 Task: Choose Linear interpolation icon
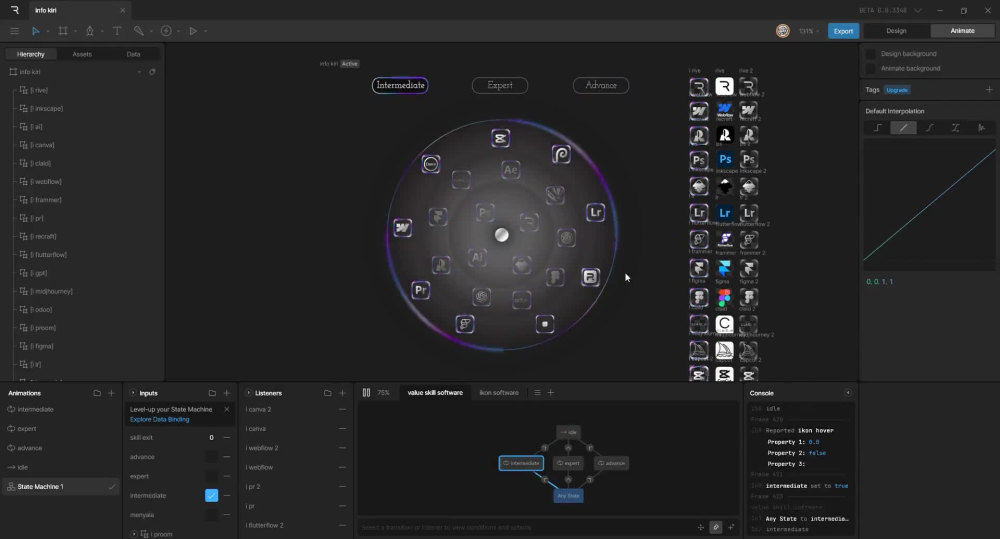(x=903, y=128)
